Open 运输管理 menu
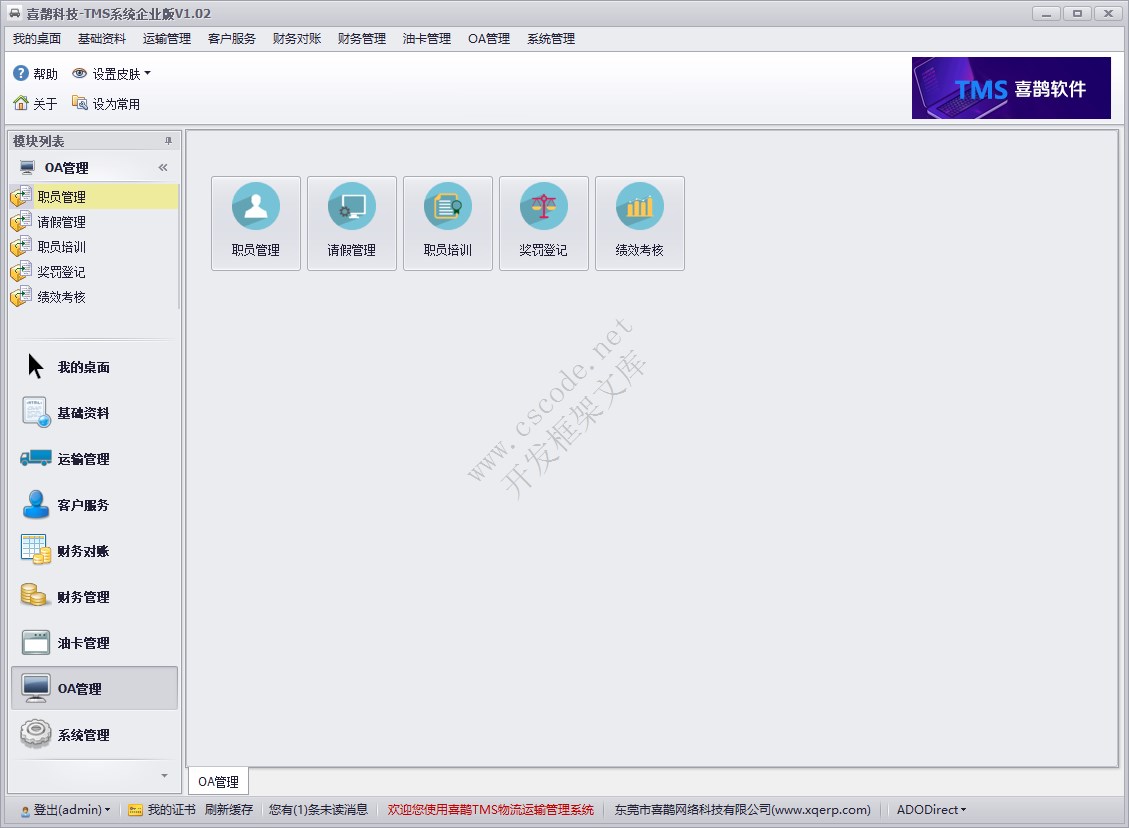 click(x=166, y=39)
